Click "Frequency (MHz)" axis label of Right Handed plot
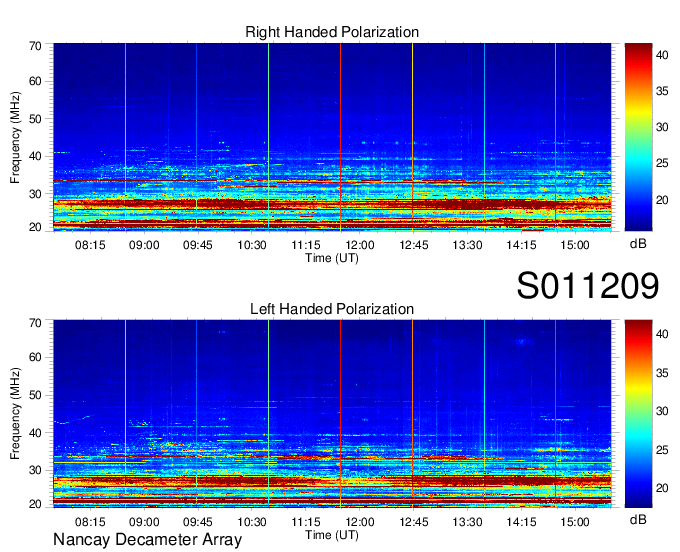 point(15,137)
